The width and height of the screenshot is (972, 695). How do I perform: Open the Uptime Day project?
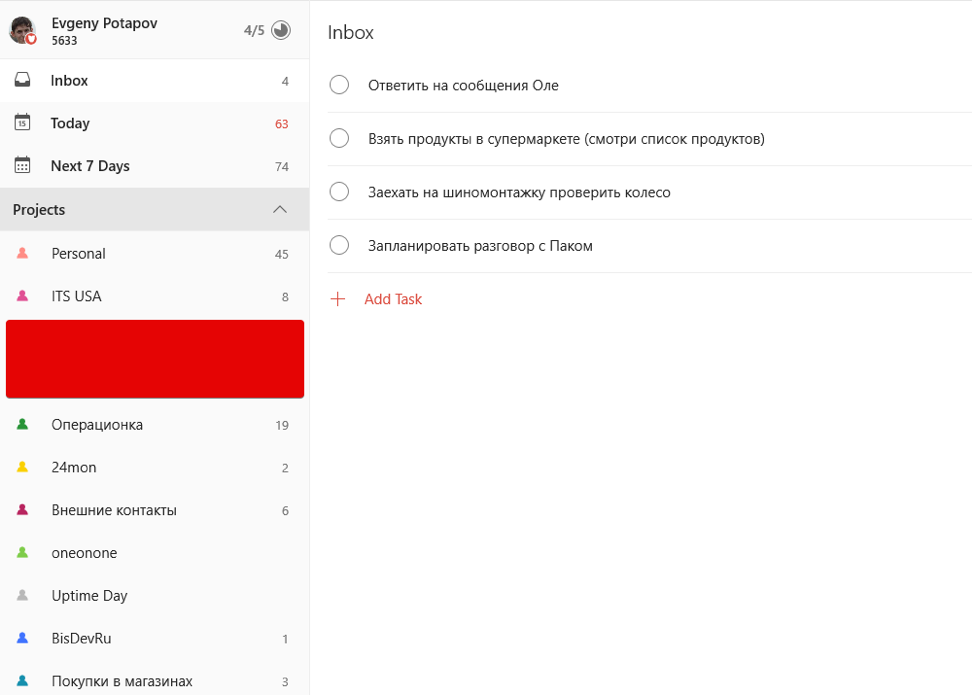point(154,596)
